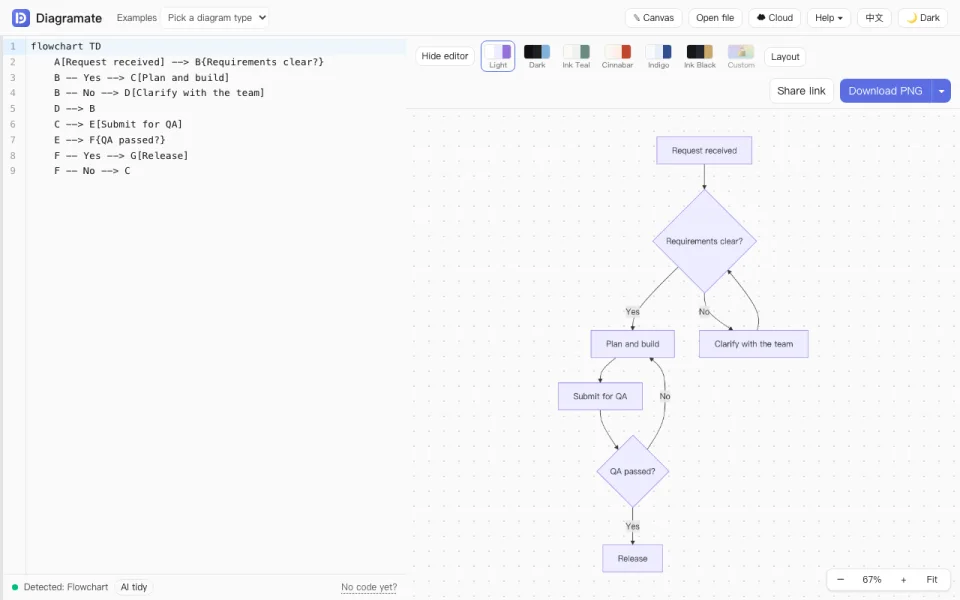Select the Ink Teal theme swatch
This screenshot has width=960, height=600.
coord(576,56)
